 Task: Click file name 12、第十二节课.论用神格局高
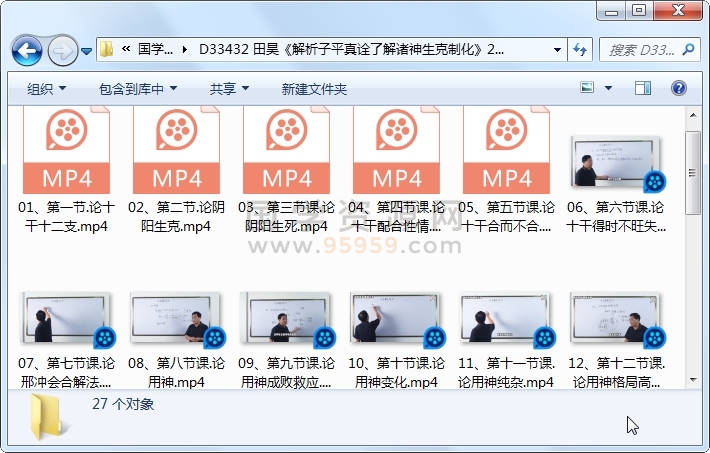(x=616, y=372)
